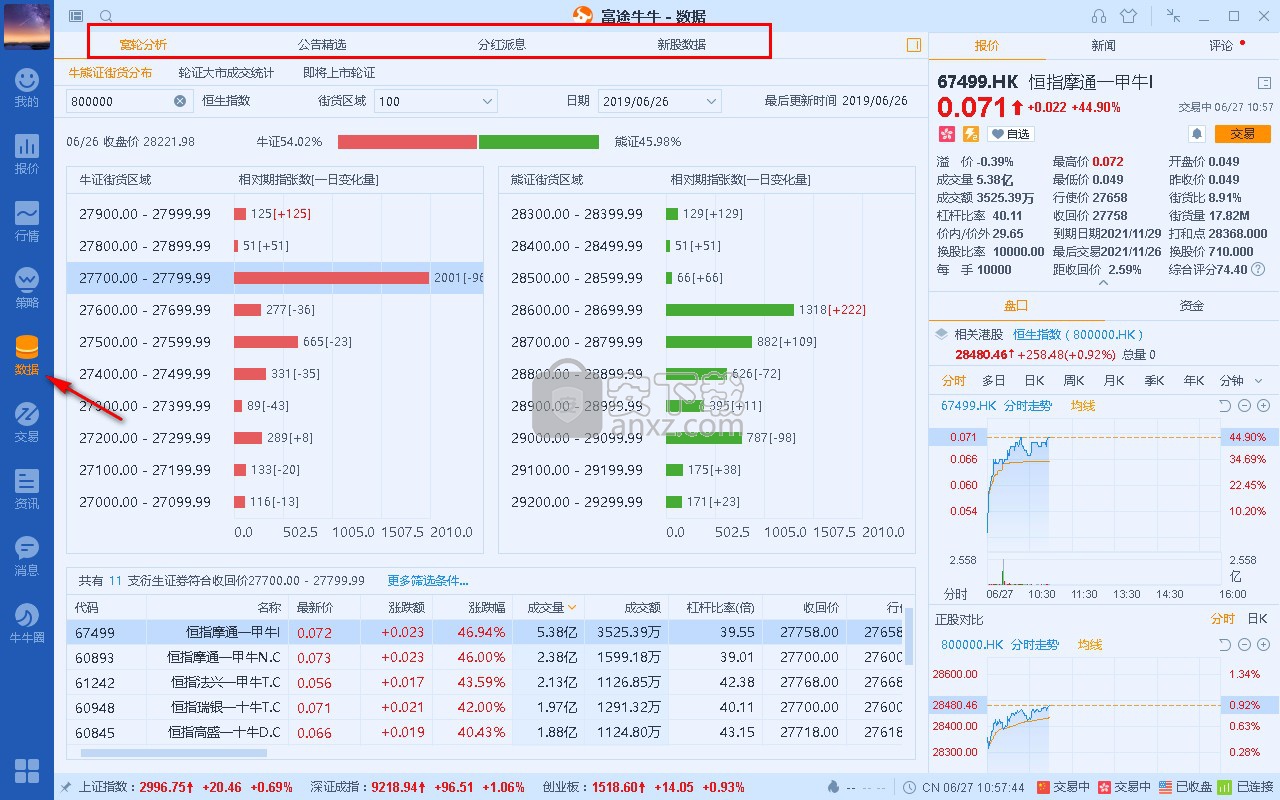
Task: Zoom in the 800000.HK comparison chart
Action: [1263, 645]
